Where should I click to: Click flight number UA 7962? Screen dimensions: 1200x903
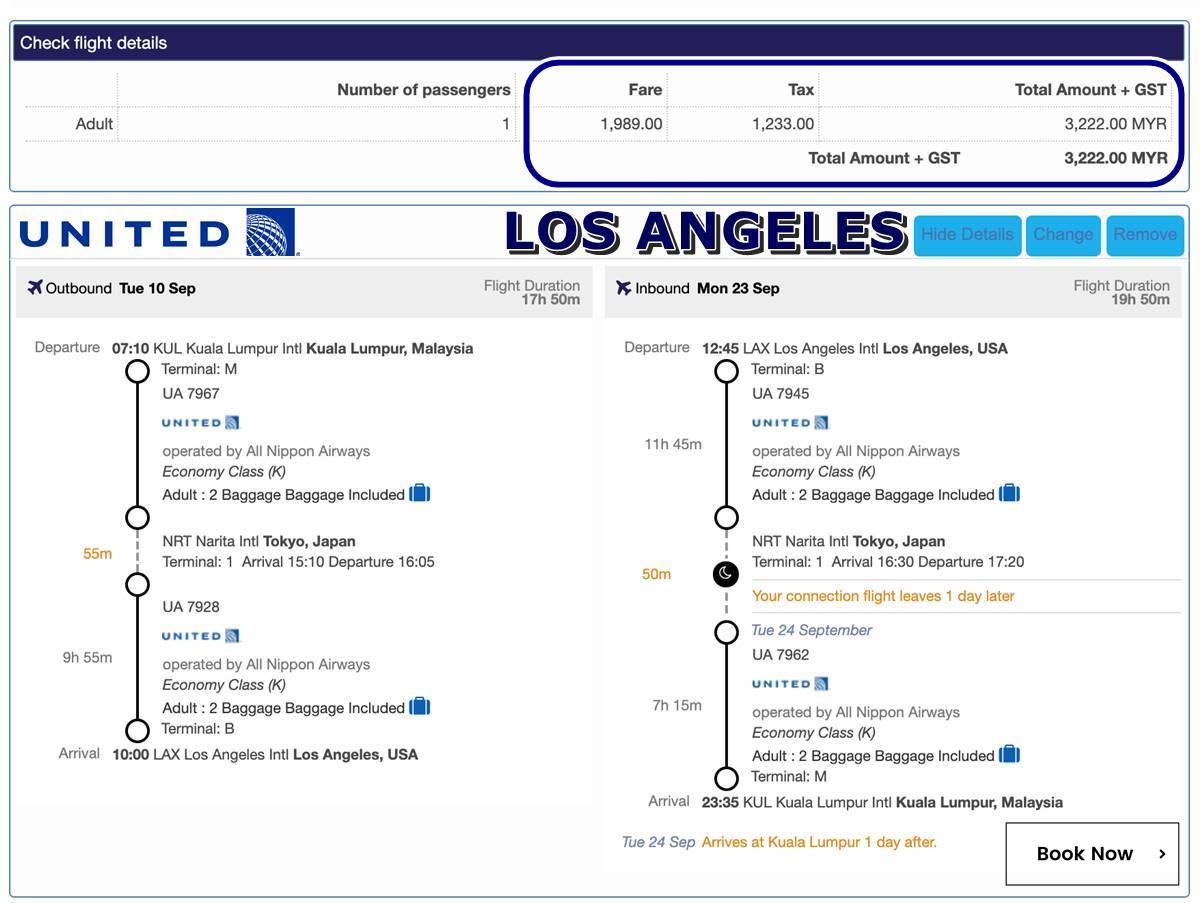(x=781, y=655)
